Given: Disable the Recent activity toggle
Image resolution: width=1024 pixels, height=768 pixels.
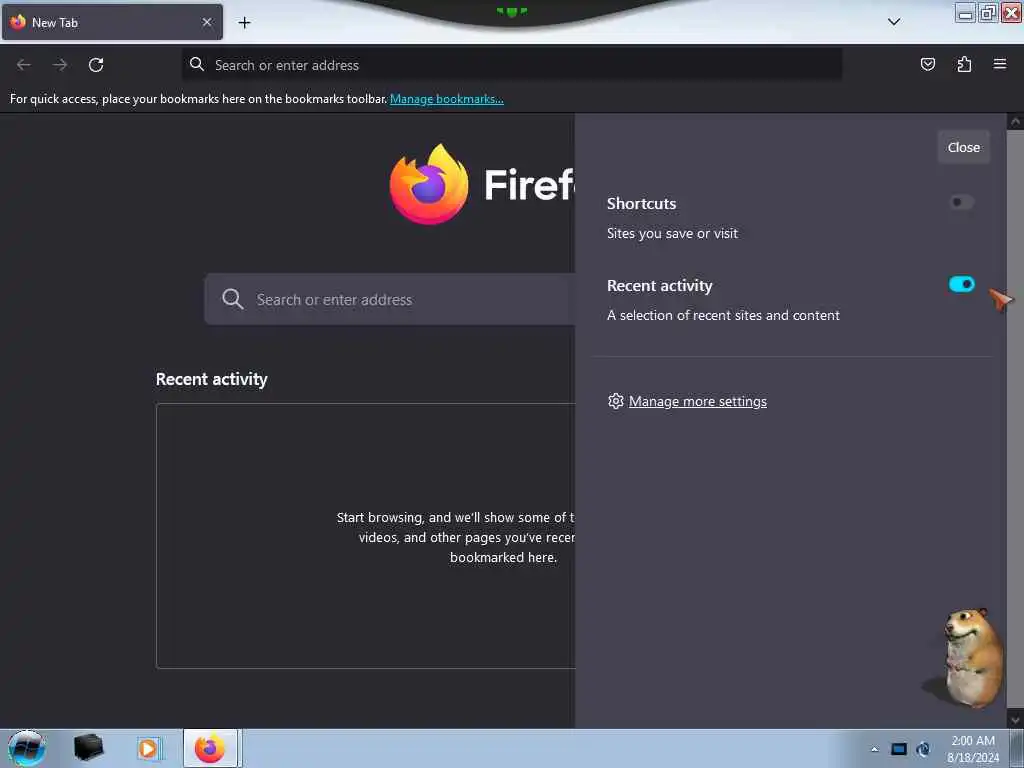Looking at the screenshot, I should (x=961, y=285).
